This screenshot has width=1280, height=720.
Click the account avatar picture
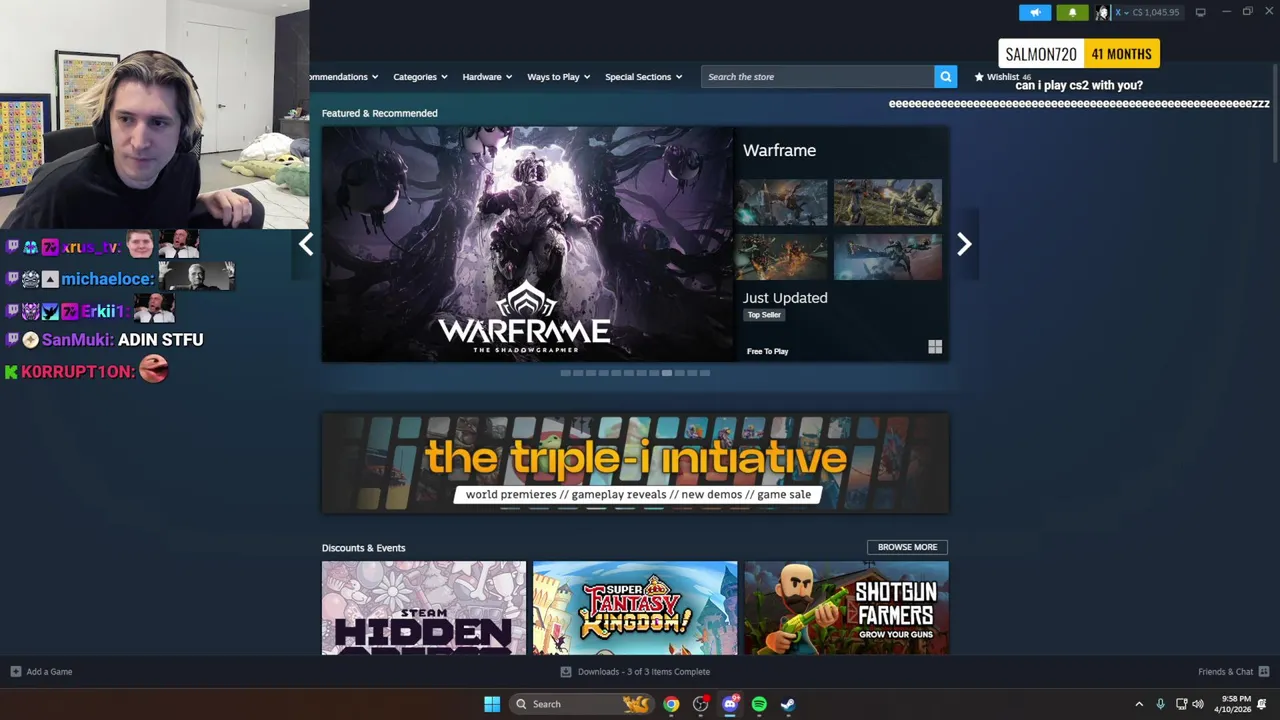1102,12
